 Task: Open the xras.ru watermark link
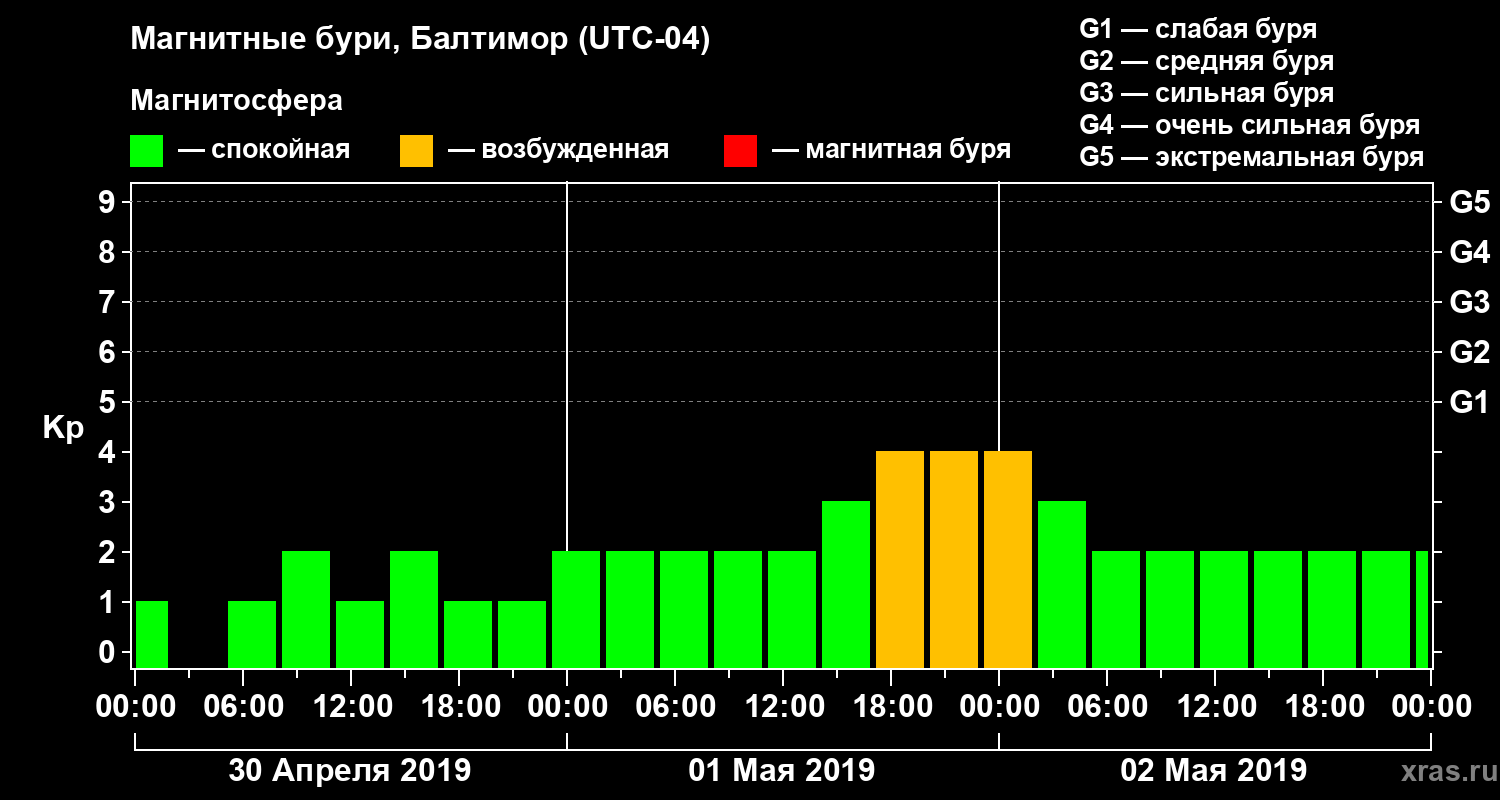pyautogui.click(x=1443, y=771)
